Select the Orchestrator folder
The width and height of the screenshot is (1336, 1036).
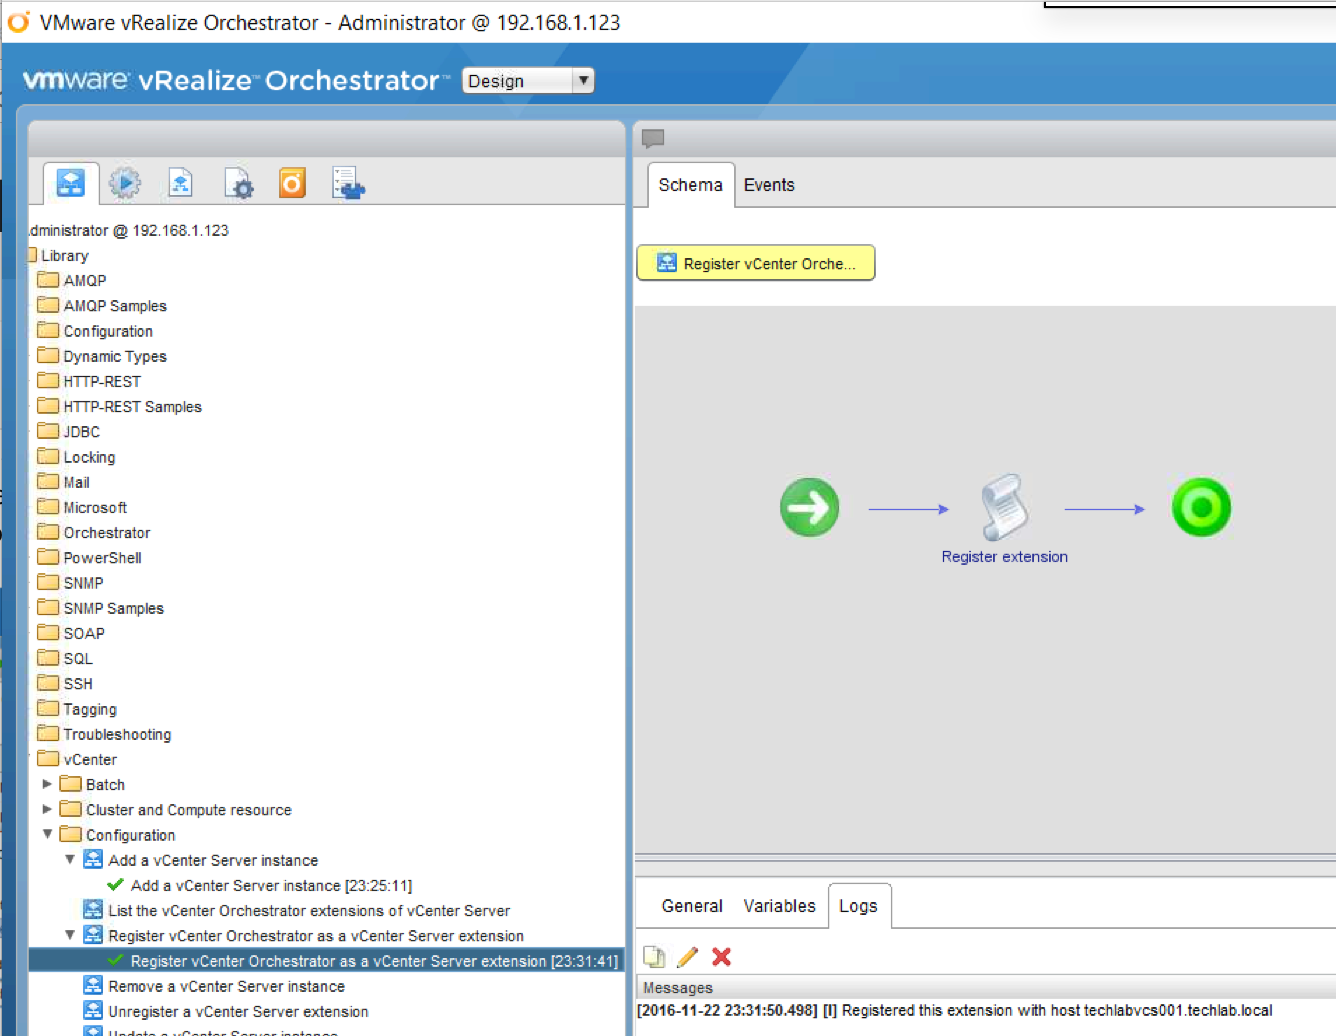[107, 533]
